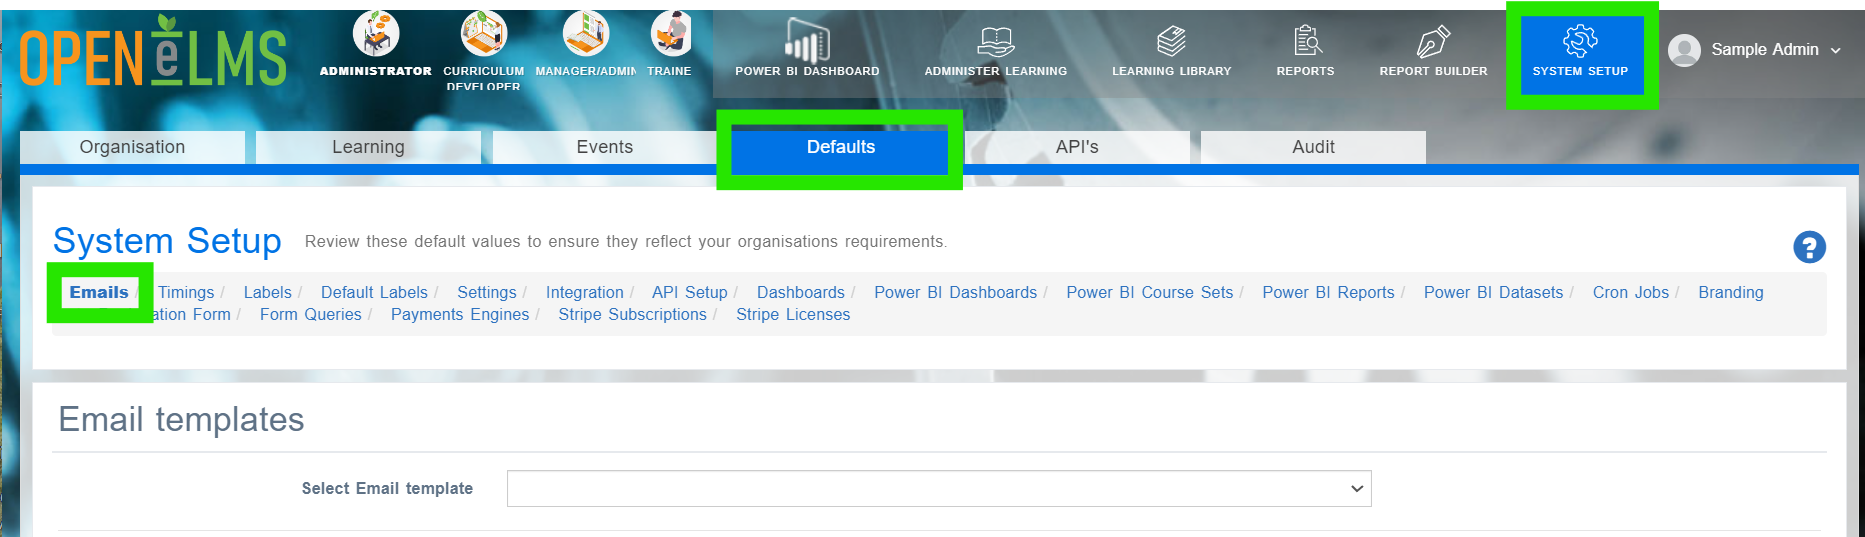Select the Curriculum Developer role icon
This screenshot has height=537, width=1865.
[484, 35]
